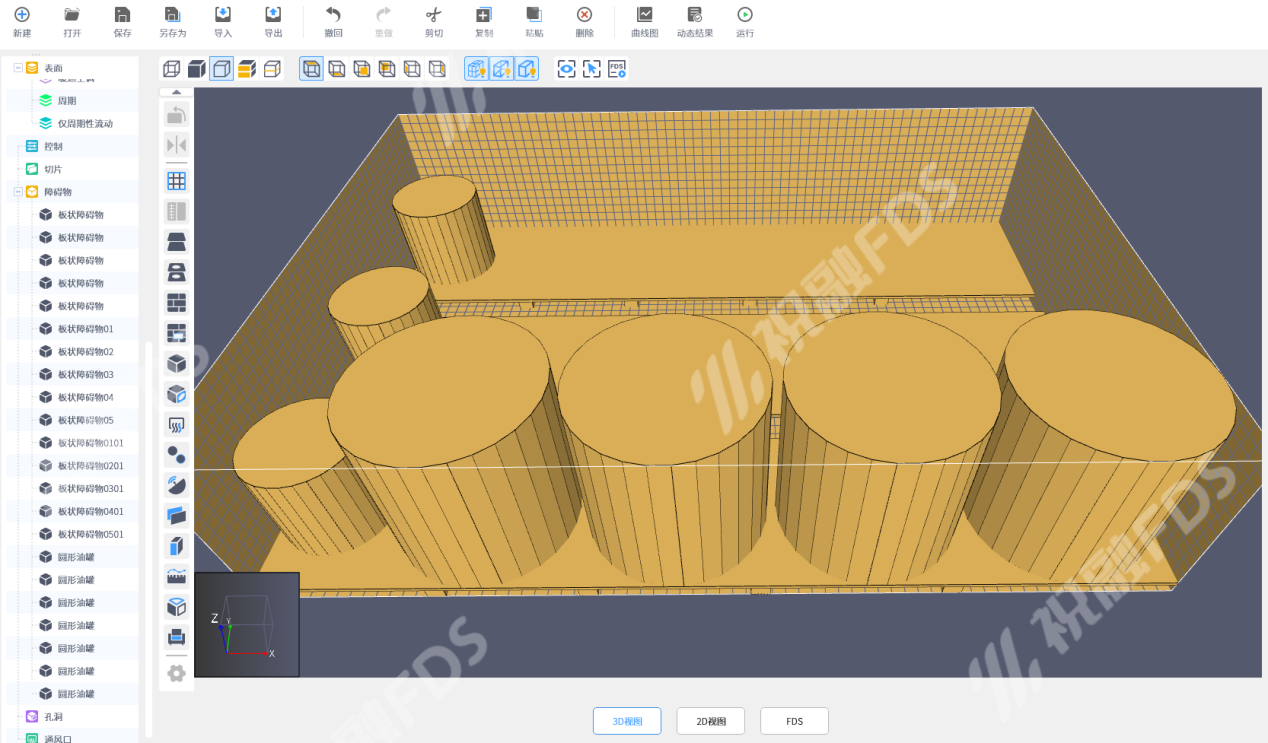
Task: Select the mesh grid tool in vertical toolbar
Action: [176, 181]
